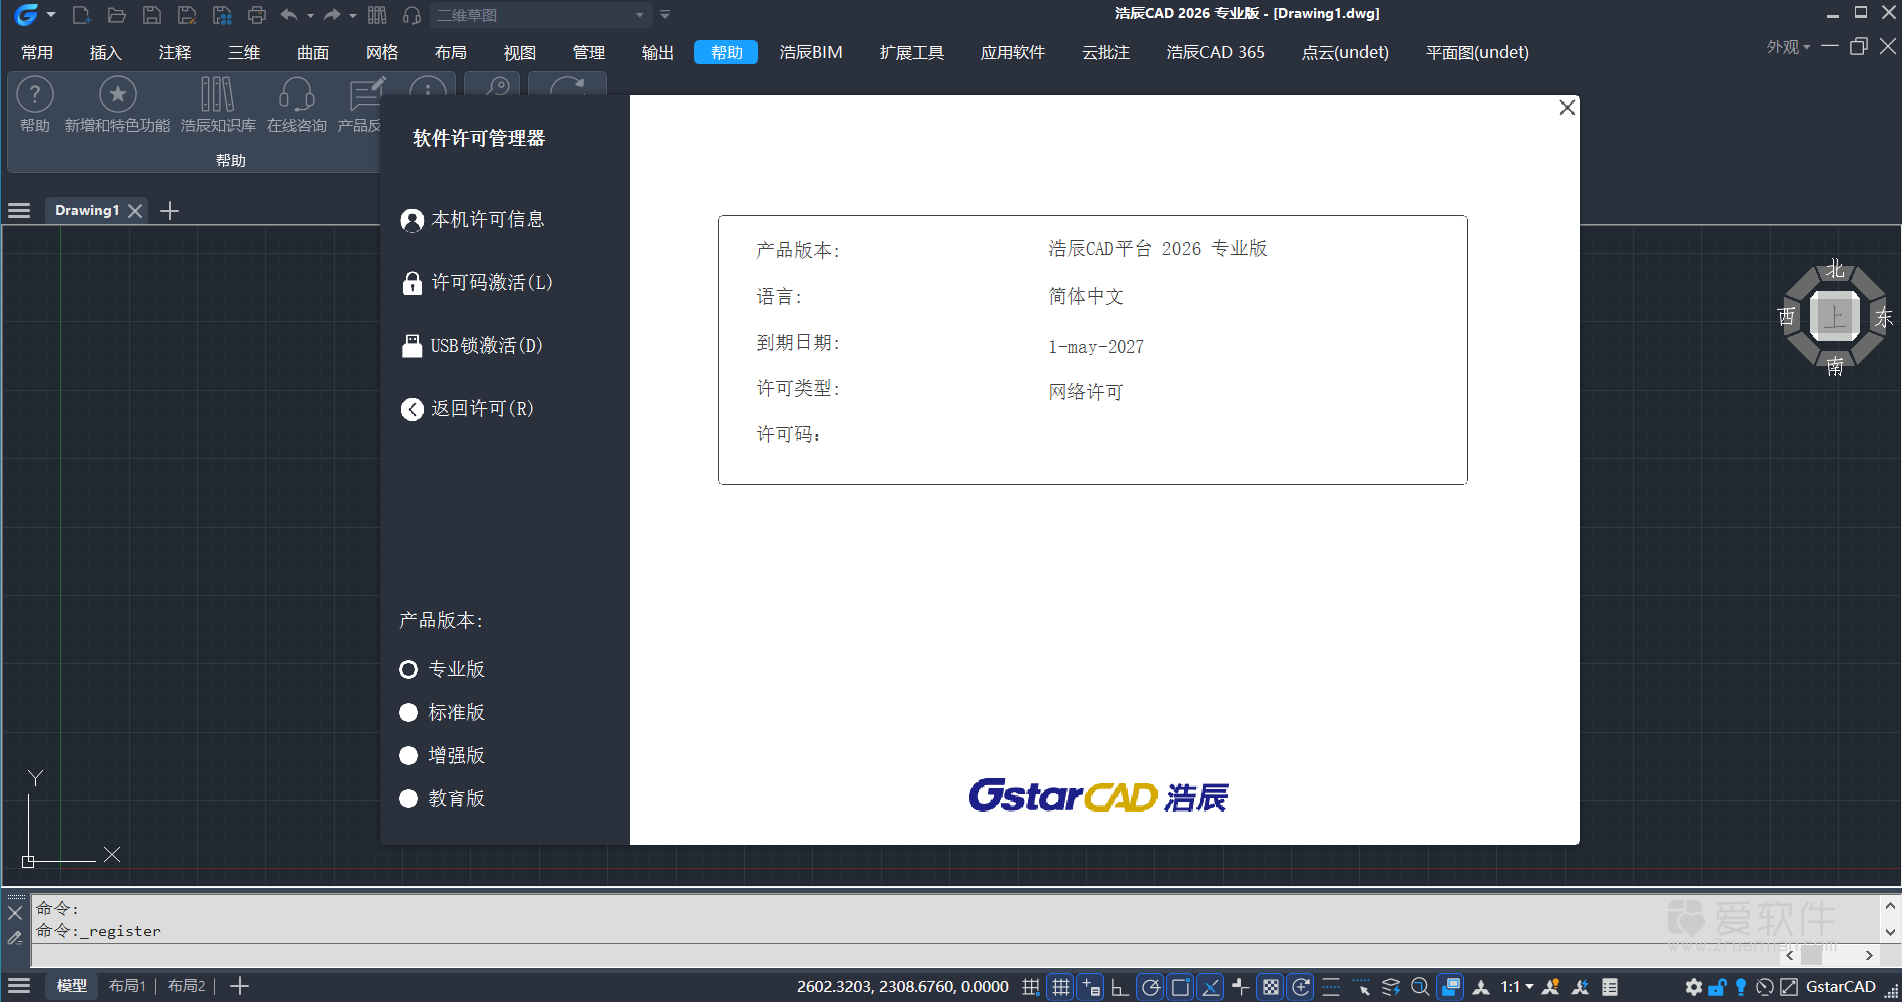Close the Drawing1 document tab
This screenshot has width=1902, height=1002.
click(x=135, y=211)
